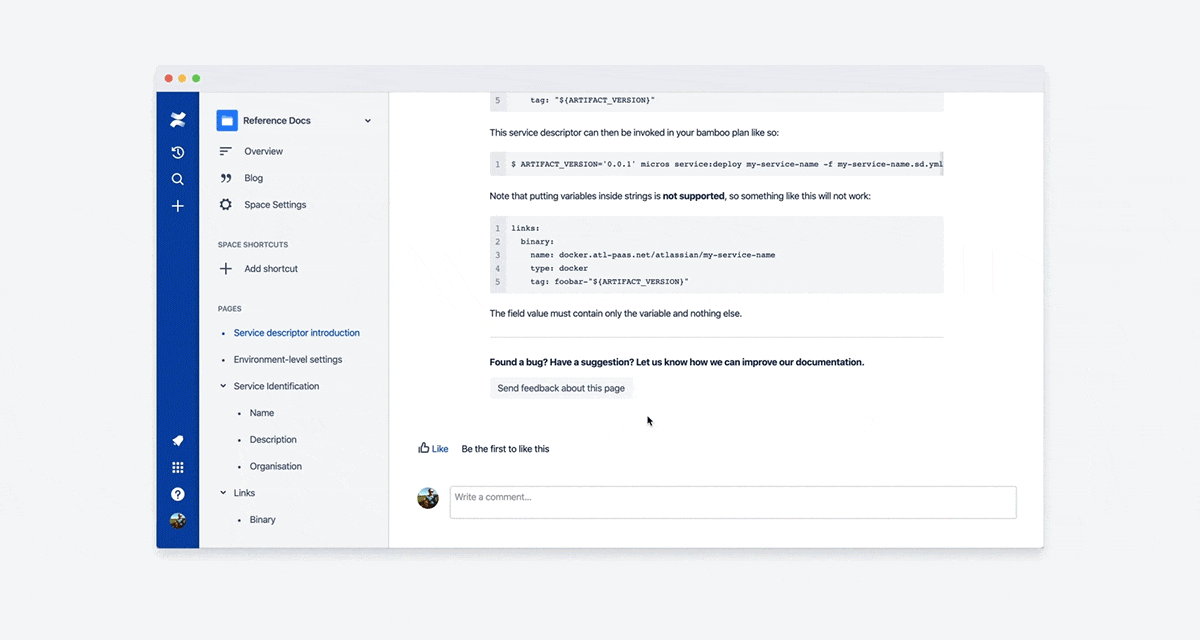
Task: Open Service Identification page
Action: [276, 386]
